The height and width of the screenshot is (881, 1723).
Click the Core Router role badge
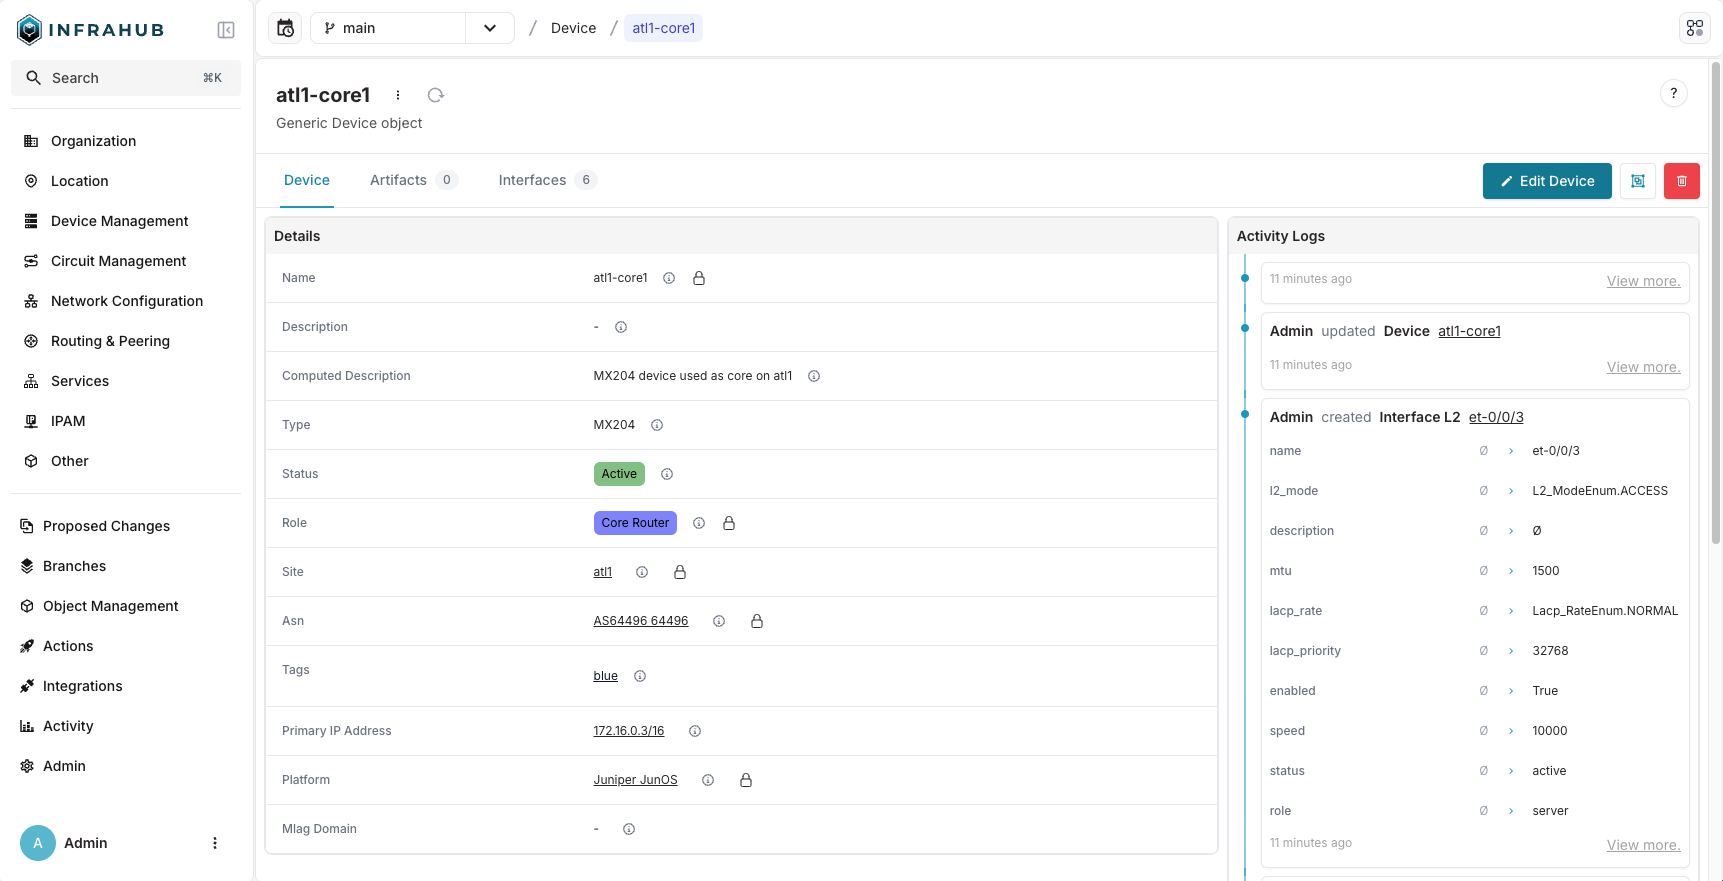click(x=635, y=523)
